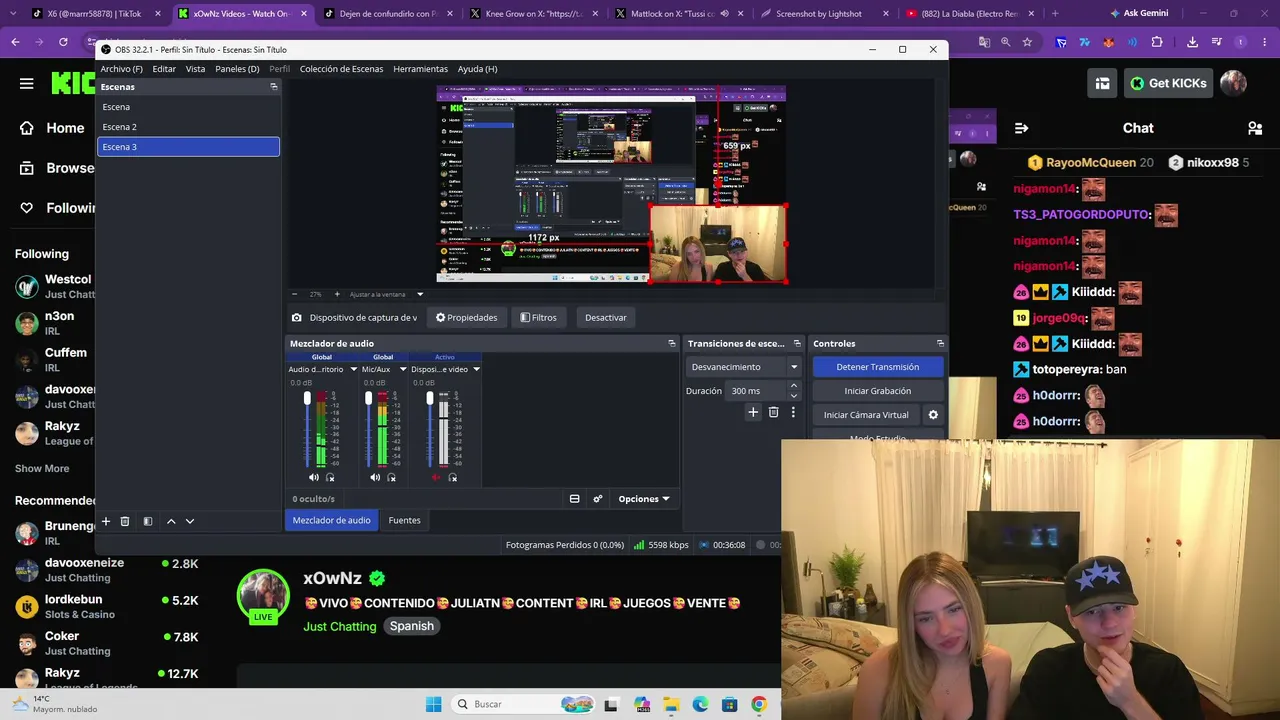Zoom in the OBS preview

pyautogui.click(x=337, y=294)
